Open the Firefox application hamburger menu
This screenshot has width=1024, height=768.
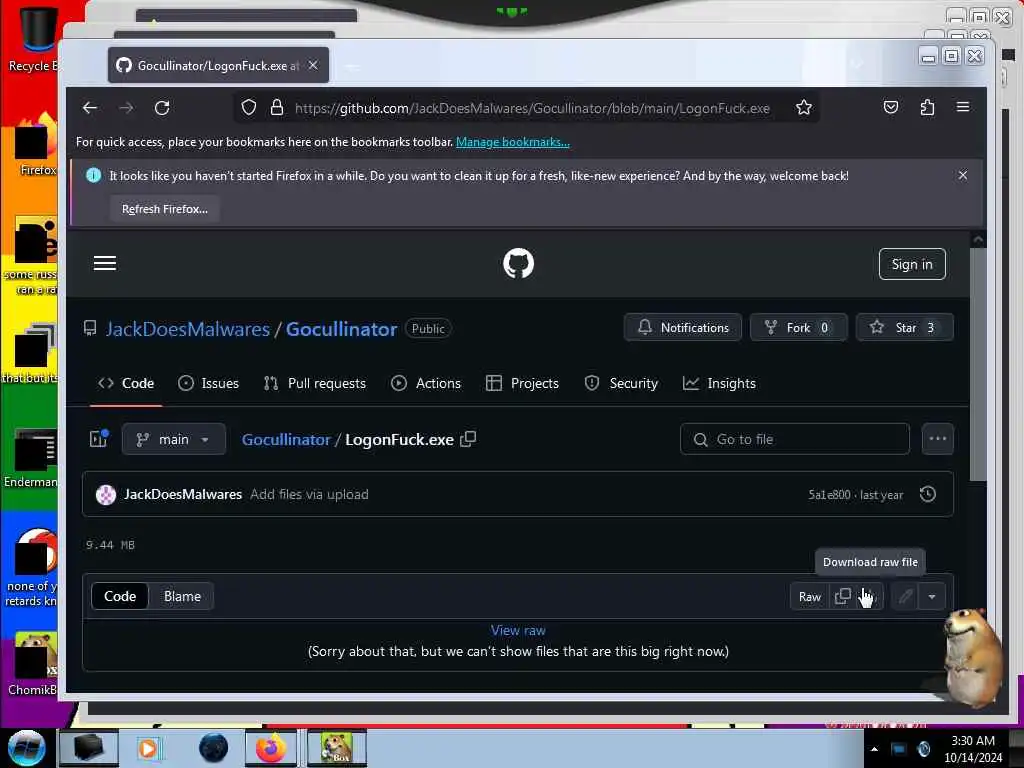[x=963, y=107]
